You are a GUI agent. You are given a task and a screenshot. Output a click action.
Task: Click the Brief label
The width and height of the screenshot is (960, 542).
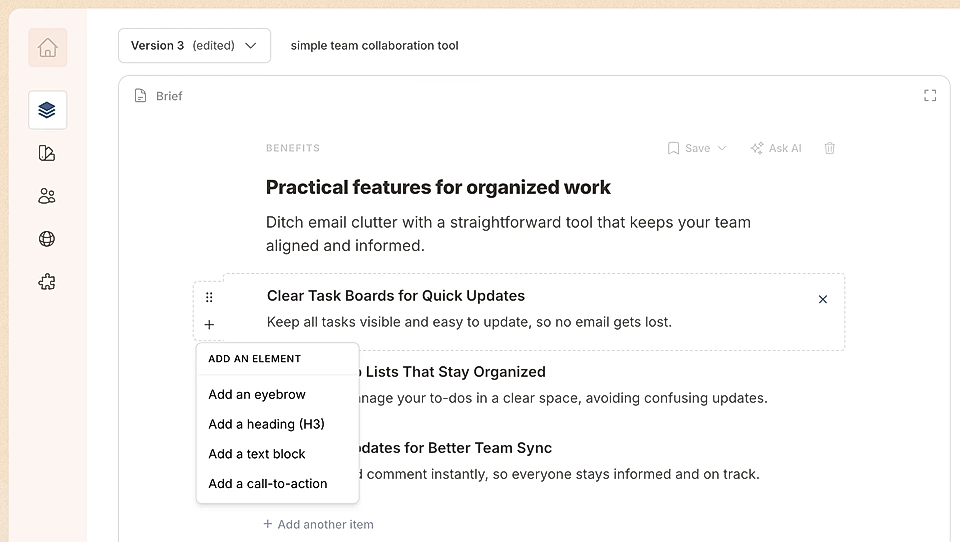click(x=169, y=96)
